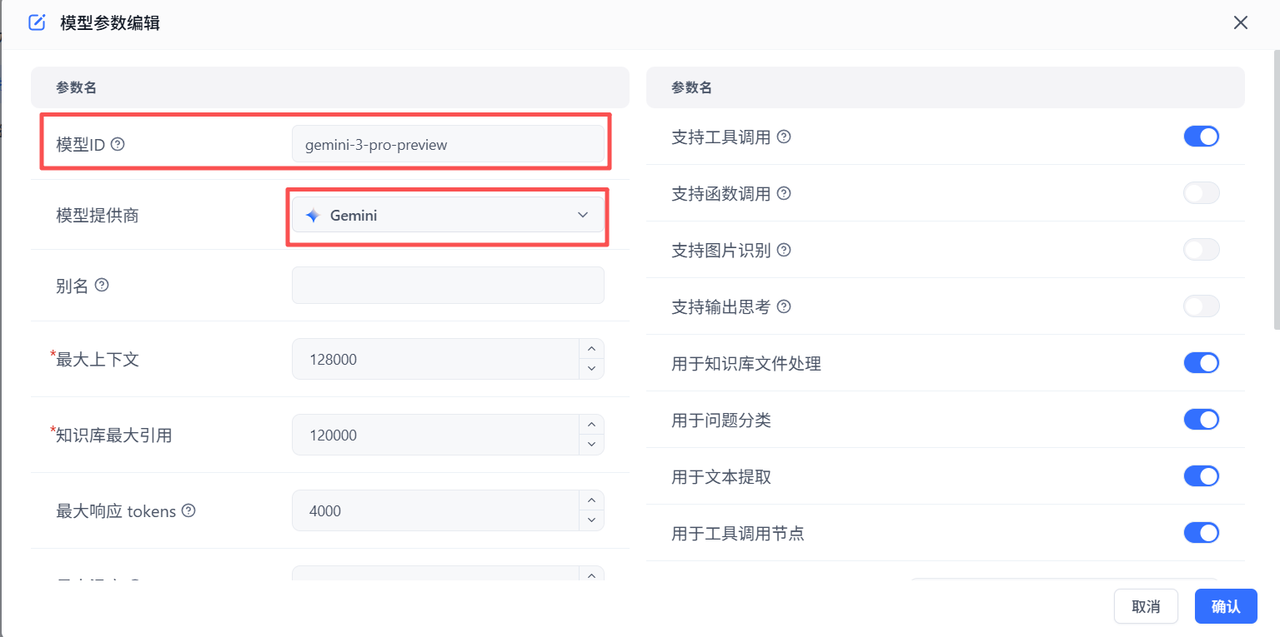This screenshot has height=637, width=1280.
Task: Click the 确认 button
Action: click(x=1225, y=606)
